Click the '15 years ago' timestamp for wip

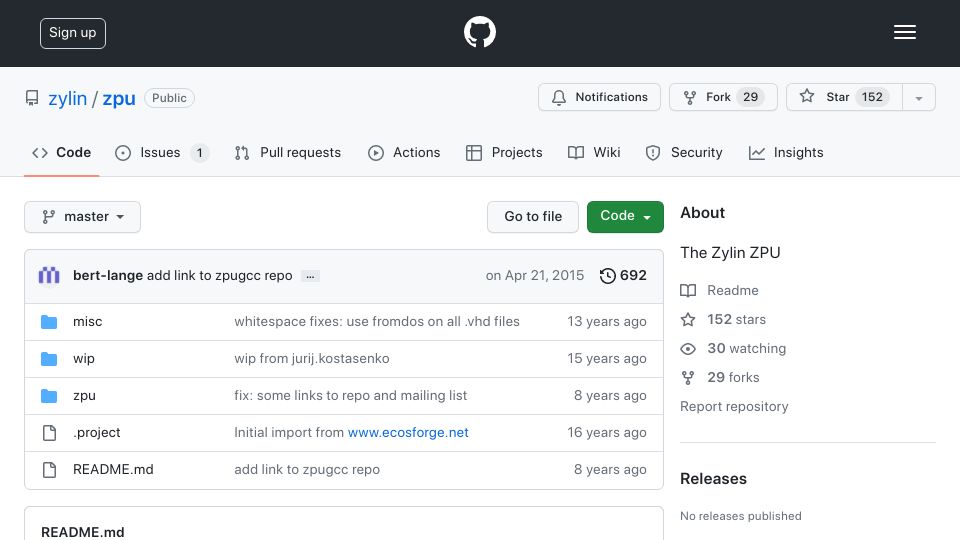point(607,359)
